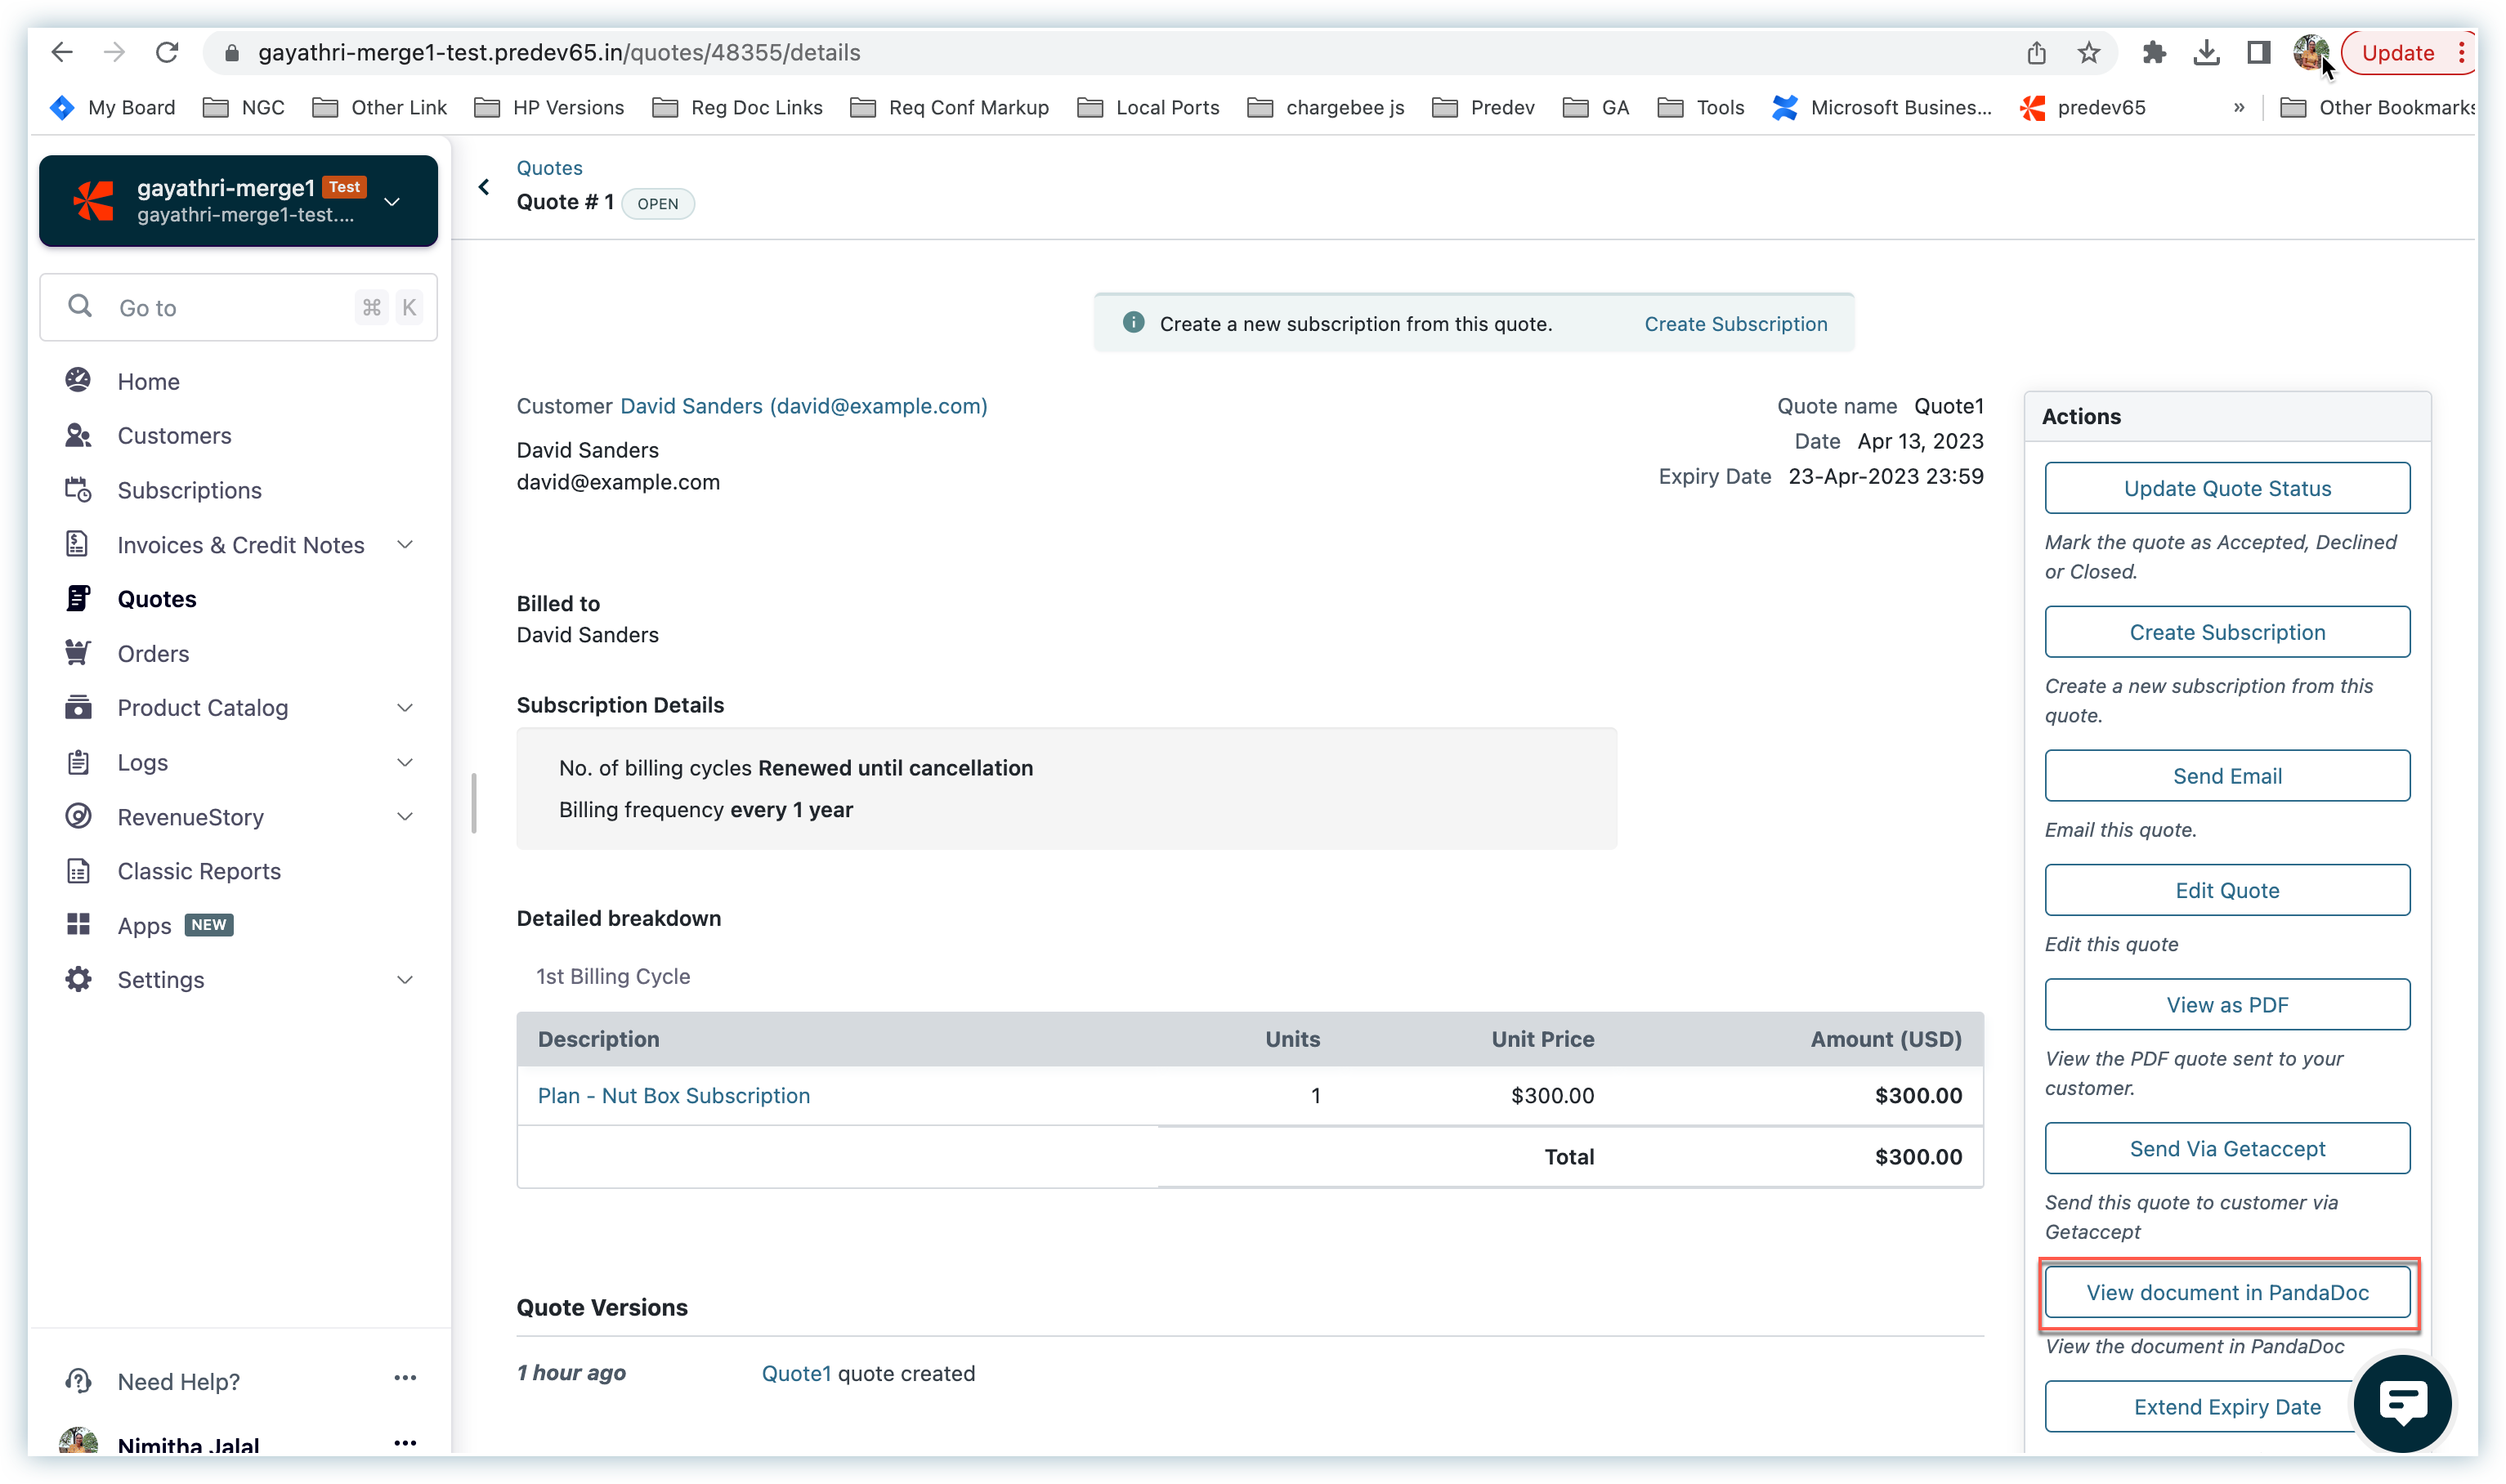Screen dimensions: 2506x1484
Task: Expand the Invoices & Credit Notes menu
Action: pyautogui.click(x=405, y=545)
